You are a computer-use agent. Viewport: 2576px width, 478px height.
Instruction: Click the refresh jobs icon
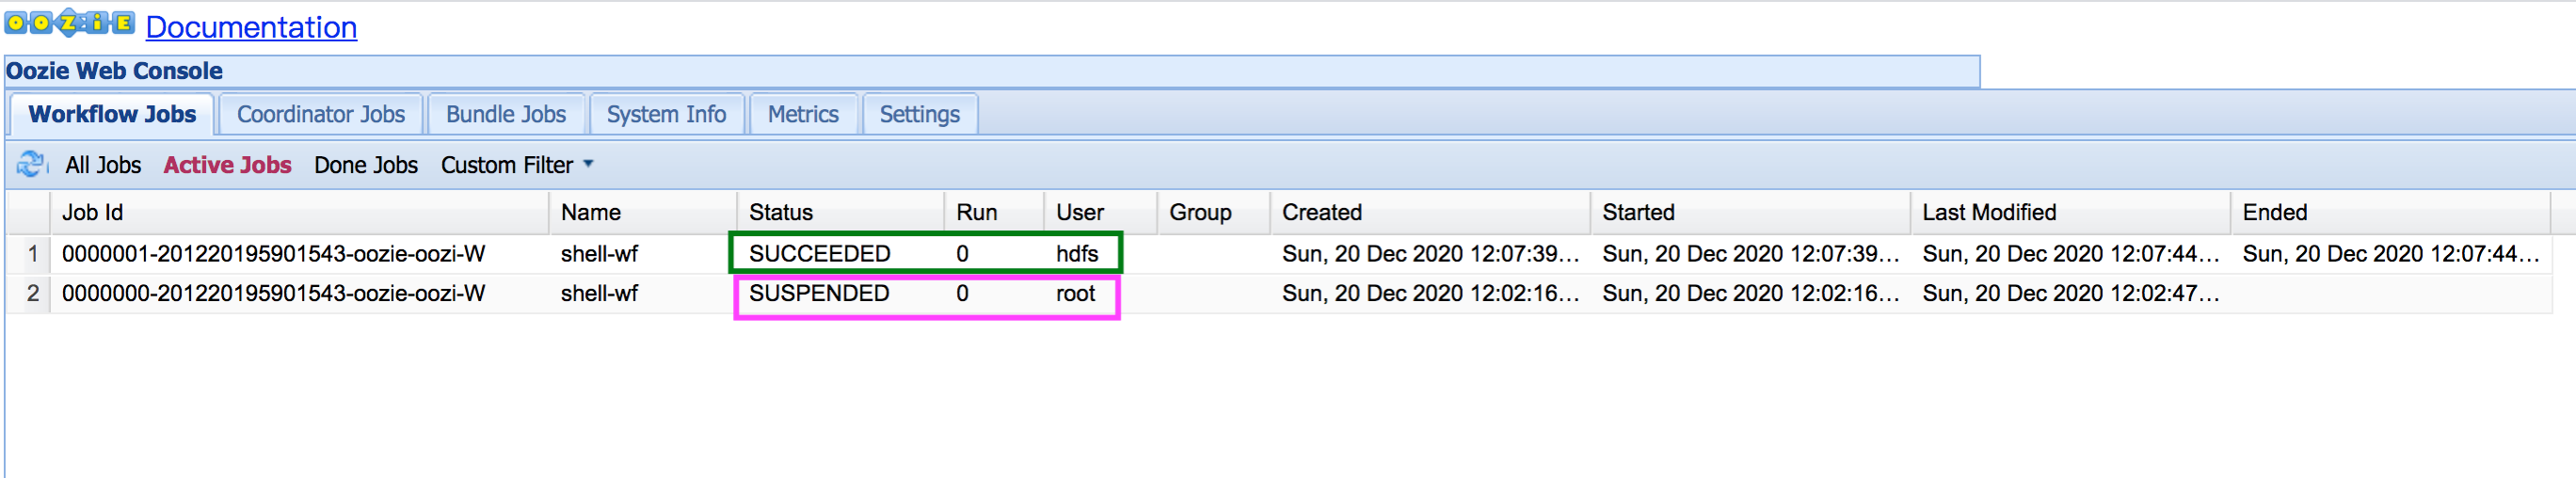[31, 165]
